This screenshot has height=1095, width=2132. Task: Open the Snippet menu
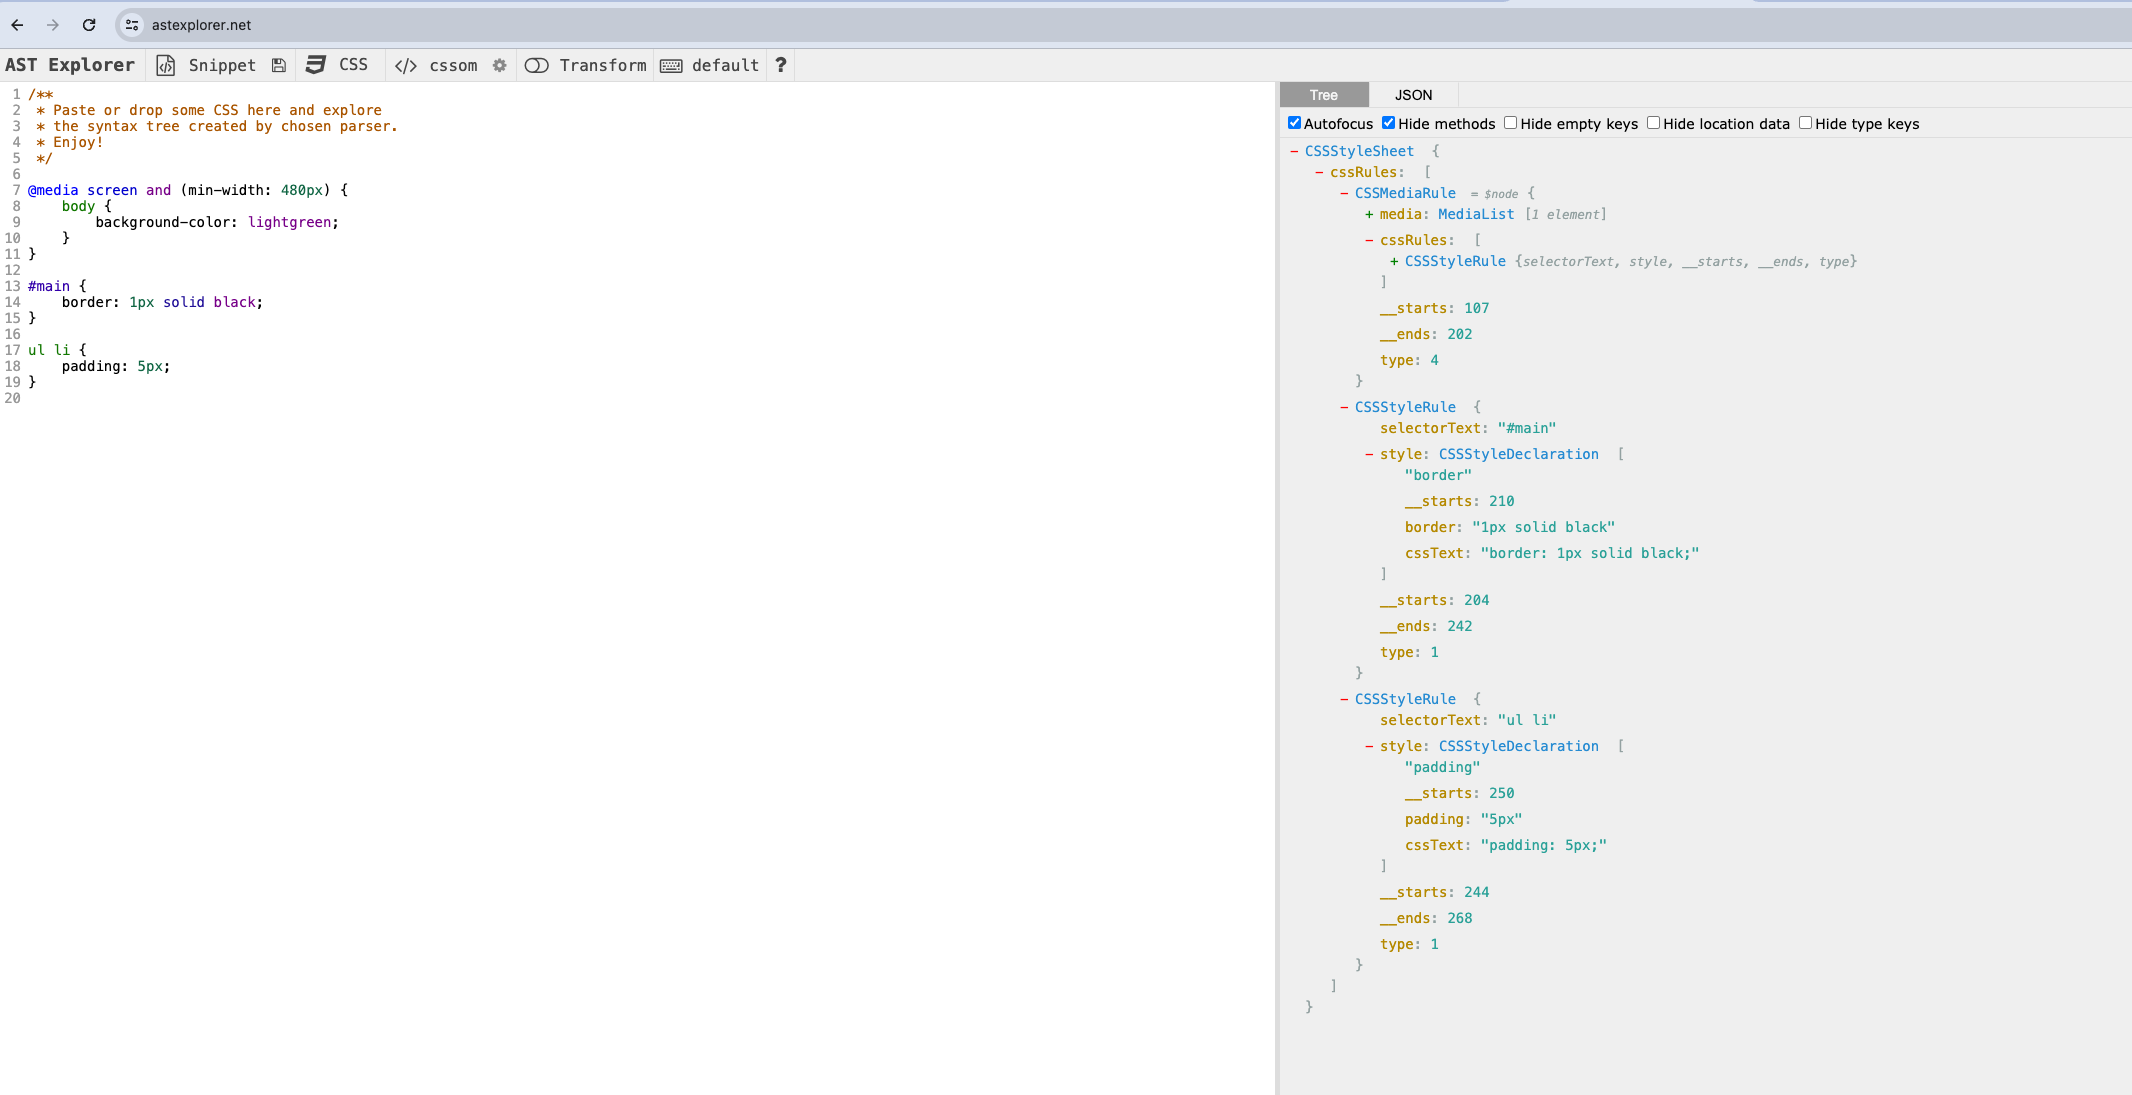pyautogui.click(x=222, y=65)
